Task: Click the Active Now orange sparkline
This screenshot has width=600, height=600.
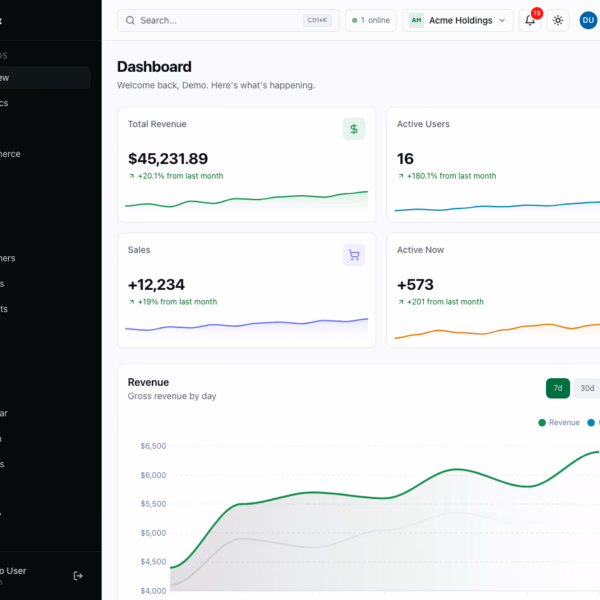Action: pos(497,331)
